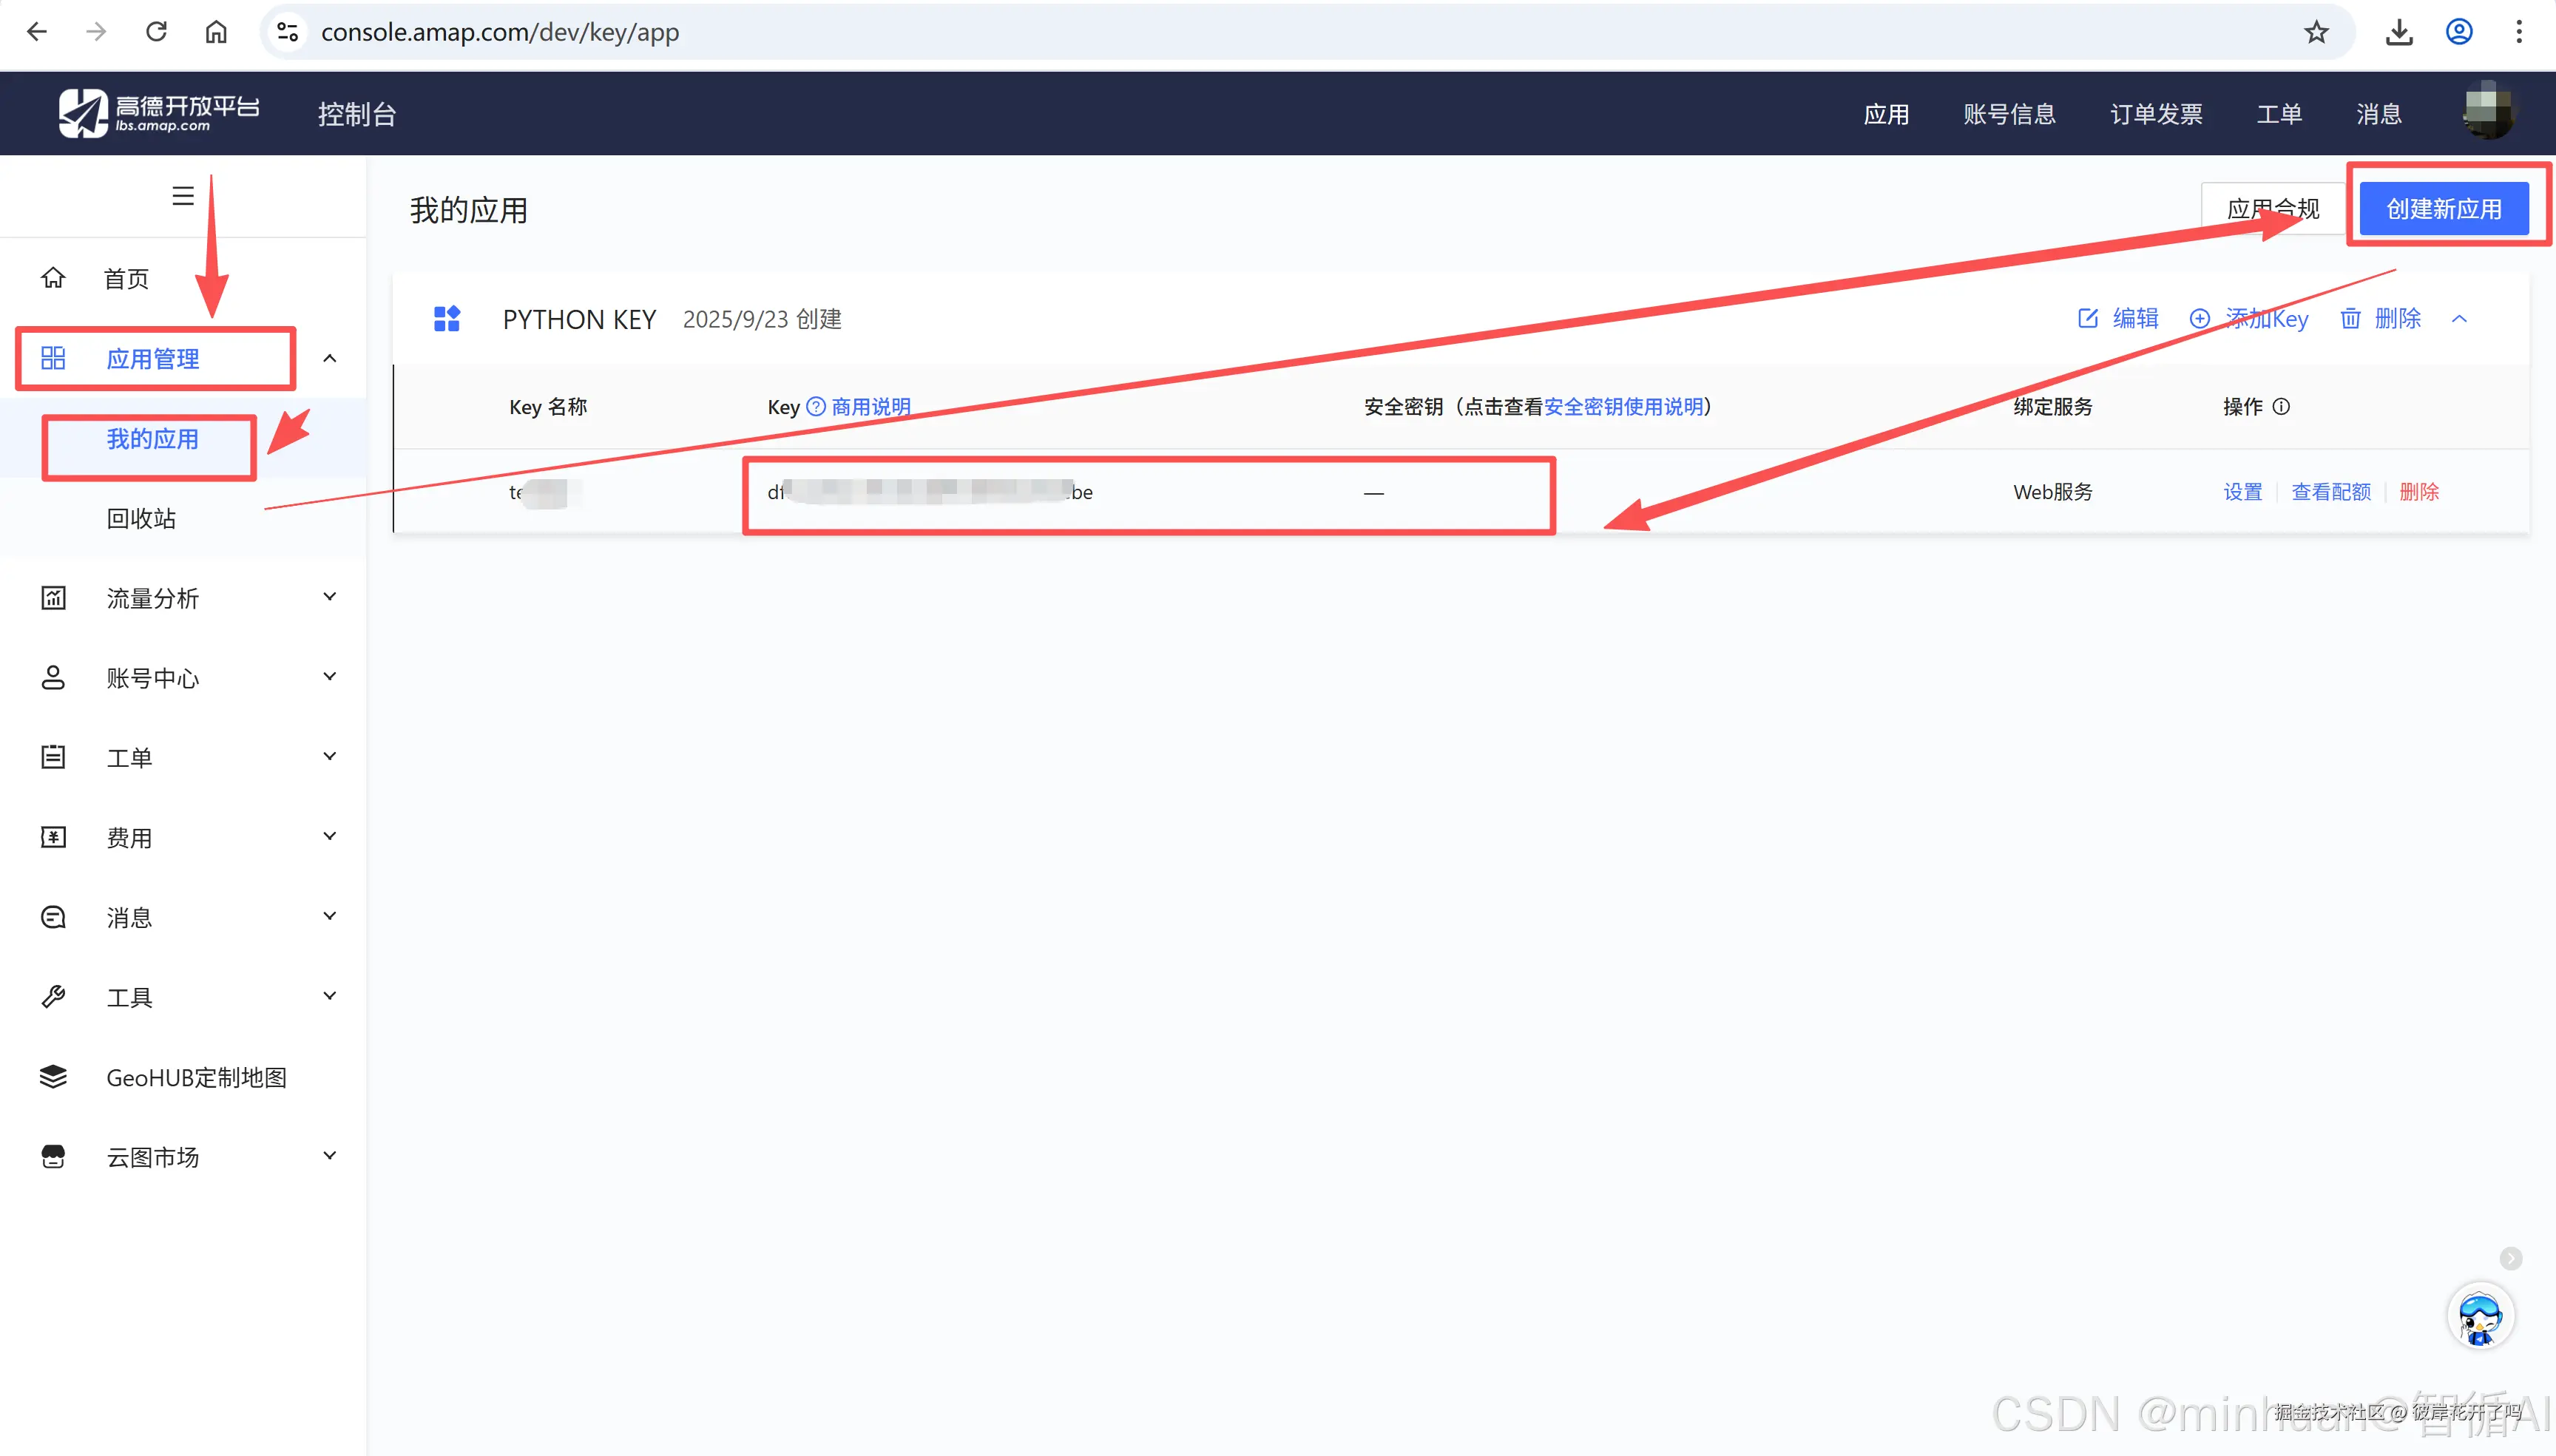
Task: Click the info icon beside 操作
Action: click(2281, 407)
